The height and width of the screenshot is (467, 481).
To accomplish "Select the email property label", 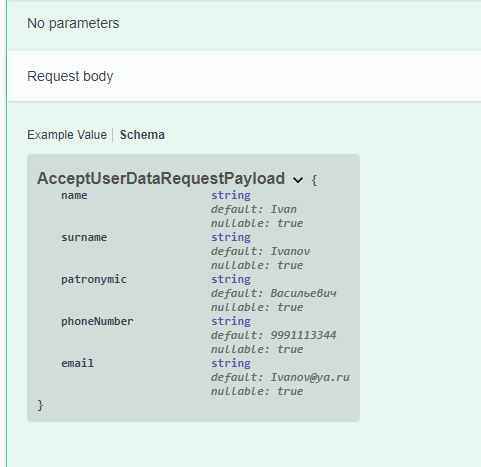I will point(77,363).
